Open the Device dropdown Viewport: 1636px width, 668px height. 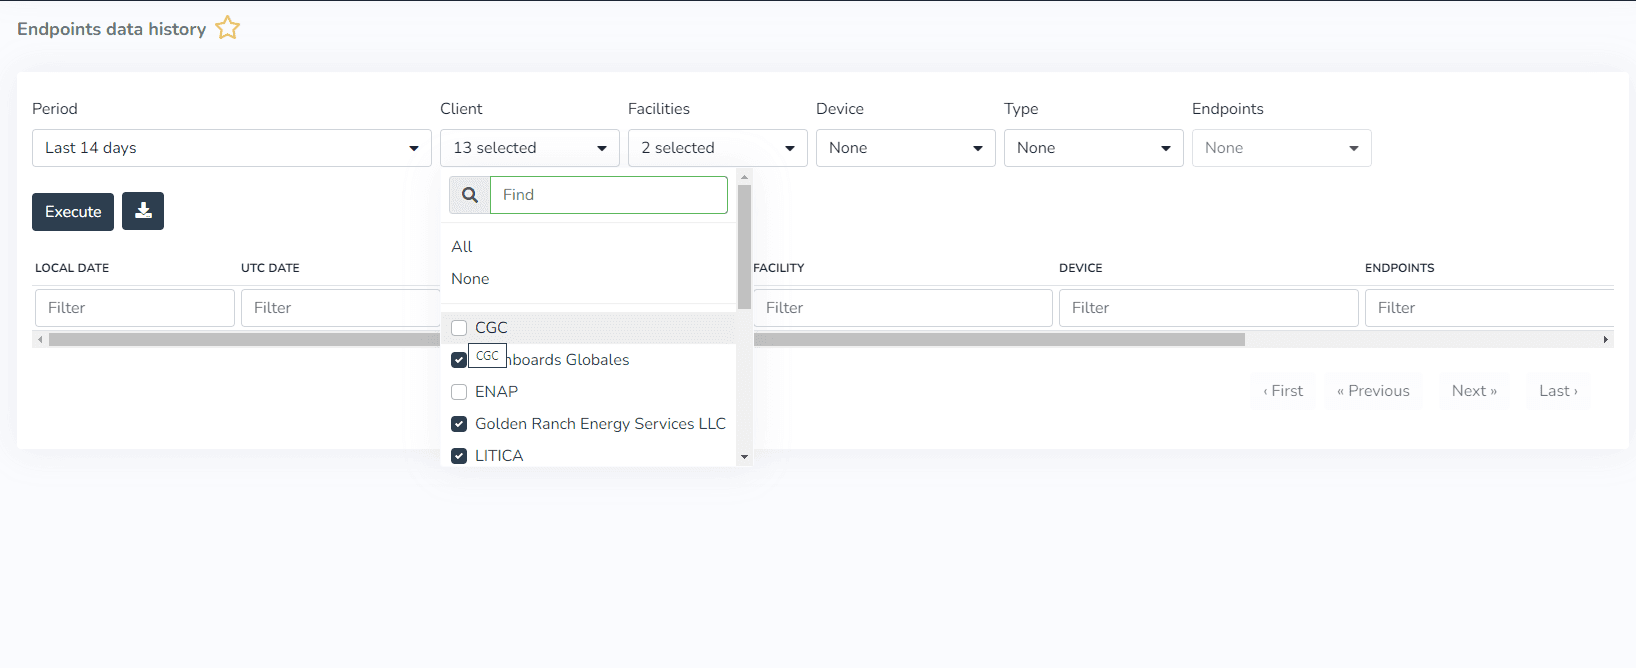(905, 148)
